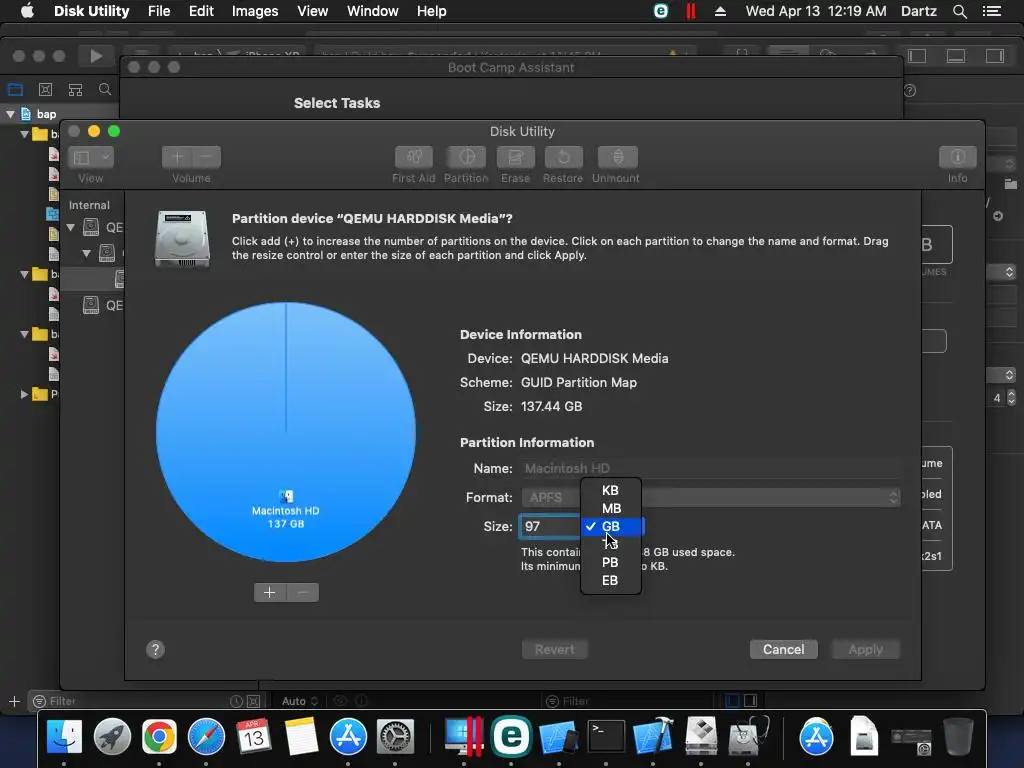The image size is (1024, 768).
Task: Open the Format APFS dropdown
Action: click(x=711, y=498)
